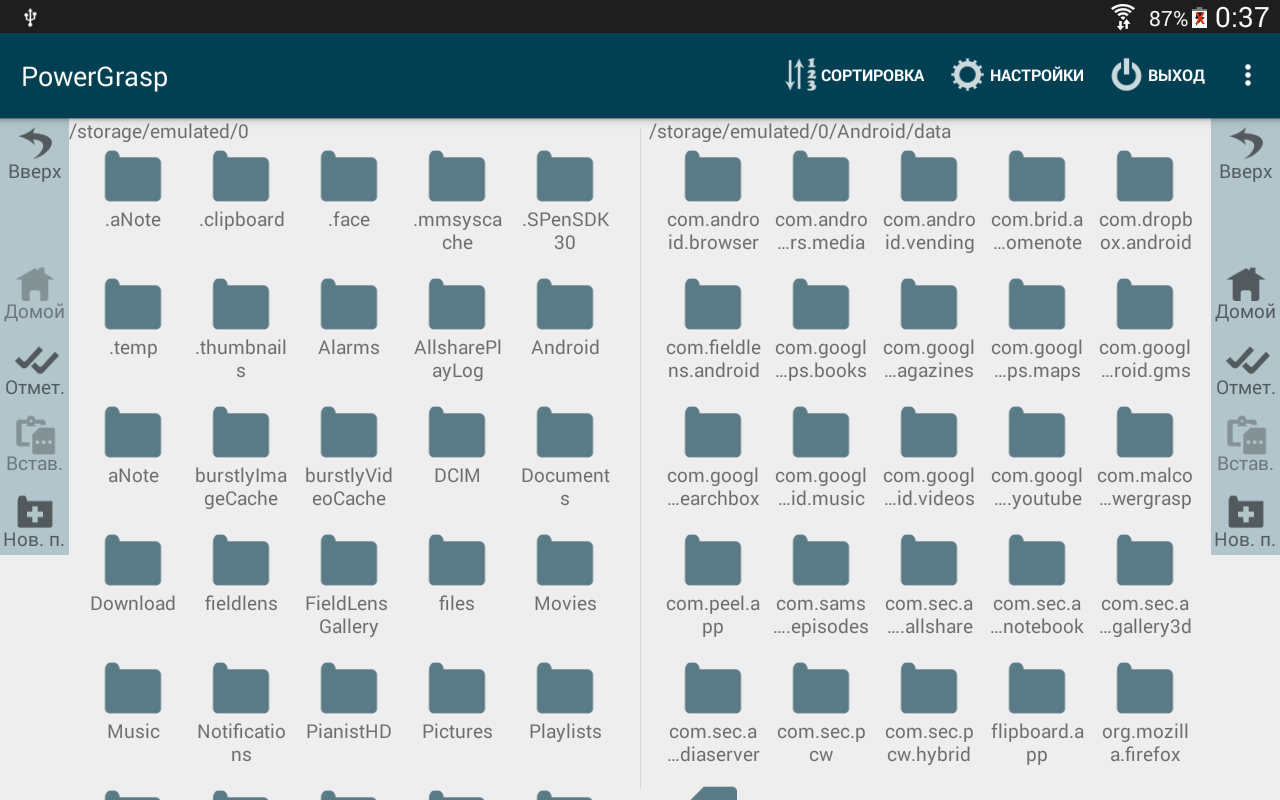This screenshot has height=800, width=1280.
Task: Tap the right pane Android/data path
Action: coord(800,132)
